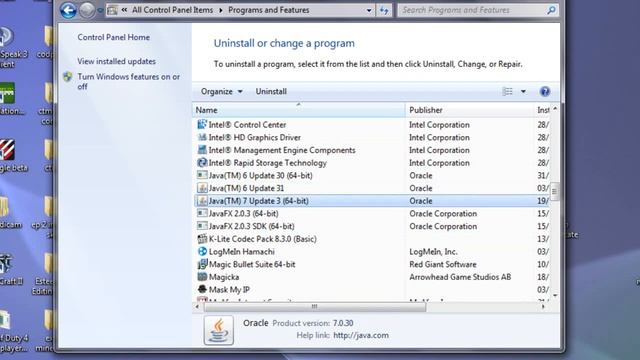Viewport: 640px width, 360px height.
Task: Click the LogMeIn, Inc. publisher cell
Action: (x=433, y=251)
